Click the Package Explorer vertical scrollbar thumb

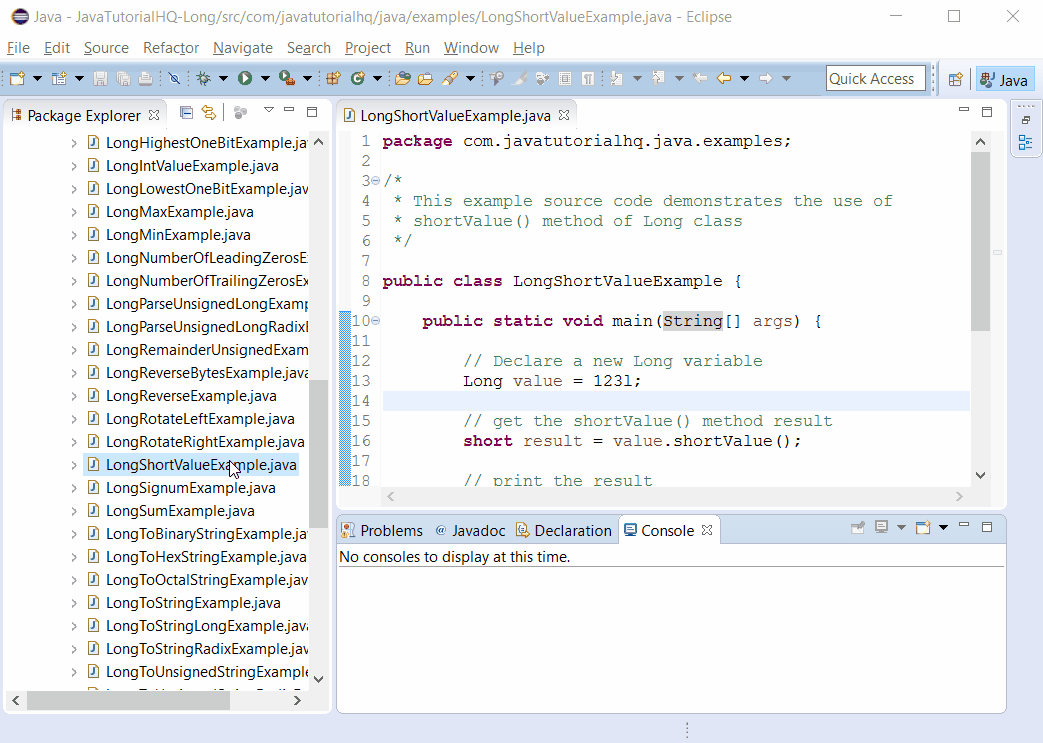point(319,454)
